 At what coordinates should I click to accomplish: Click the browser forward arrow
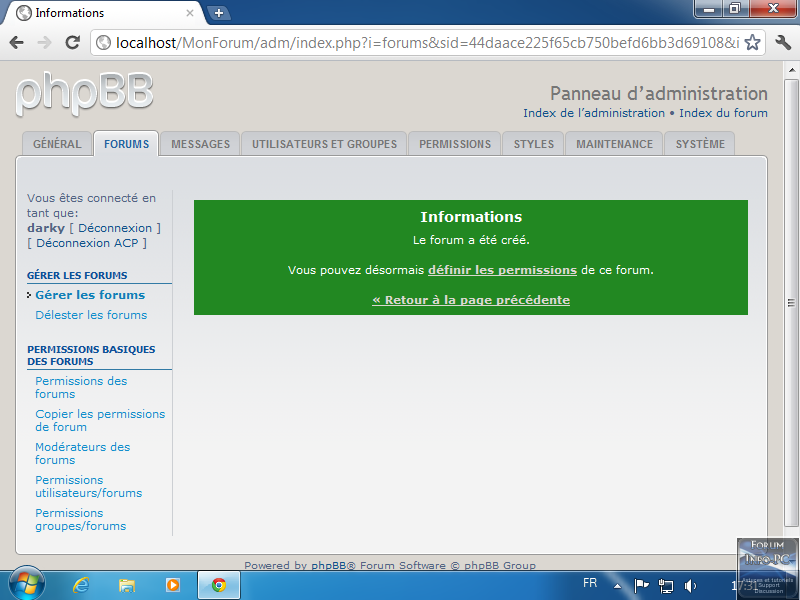coord(44,42)
